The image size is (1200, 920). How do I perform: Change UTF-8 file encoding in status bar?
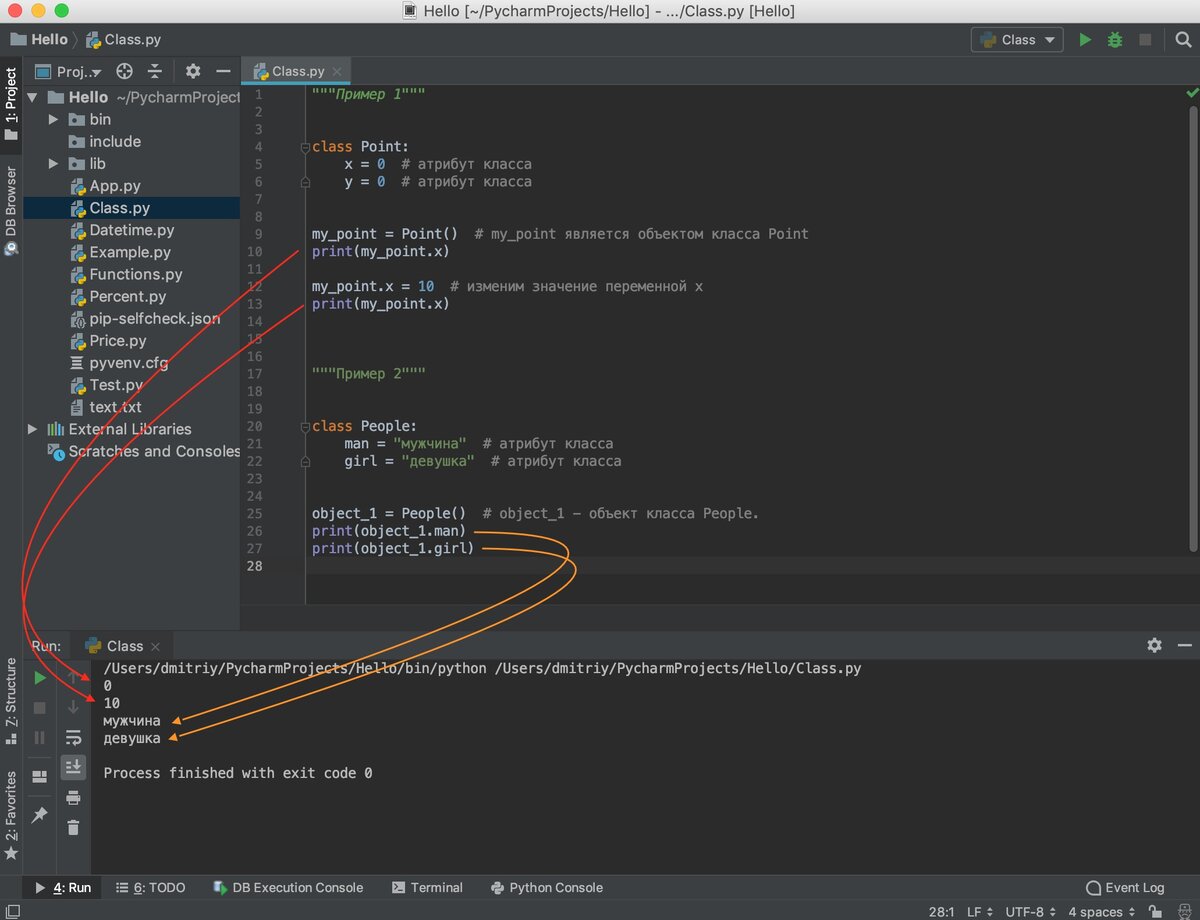point(1030,911)
